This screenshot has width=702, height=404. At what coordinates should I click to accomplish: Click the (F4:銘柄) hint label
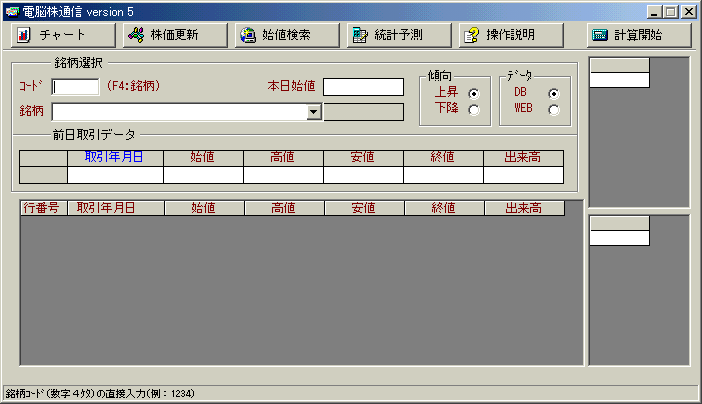[x=133, y=86]
